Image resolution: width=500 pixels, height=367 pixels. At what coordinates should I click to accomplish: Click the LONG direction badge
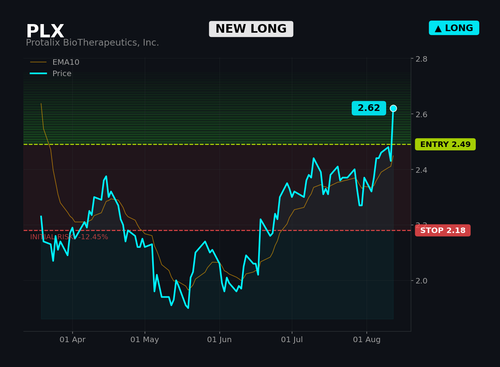(x=454, y=28)
